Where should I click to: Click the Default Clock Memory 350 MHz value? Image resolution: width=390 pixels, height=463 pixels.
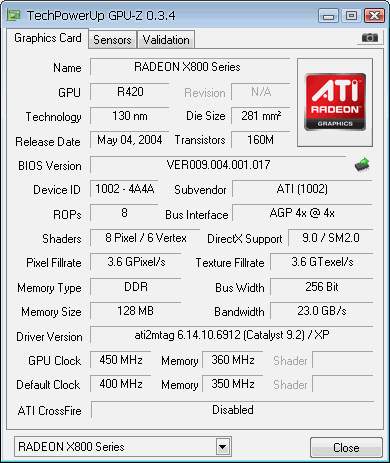[x=233, y=384]
